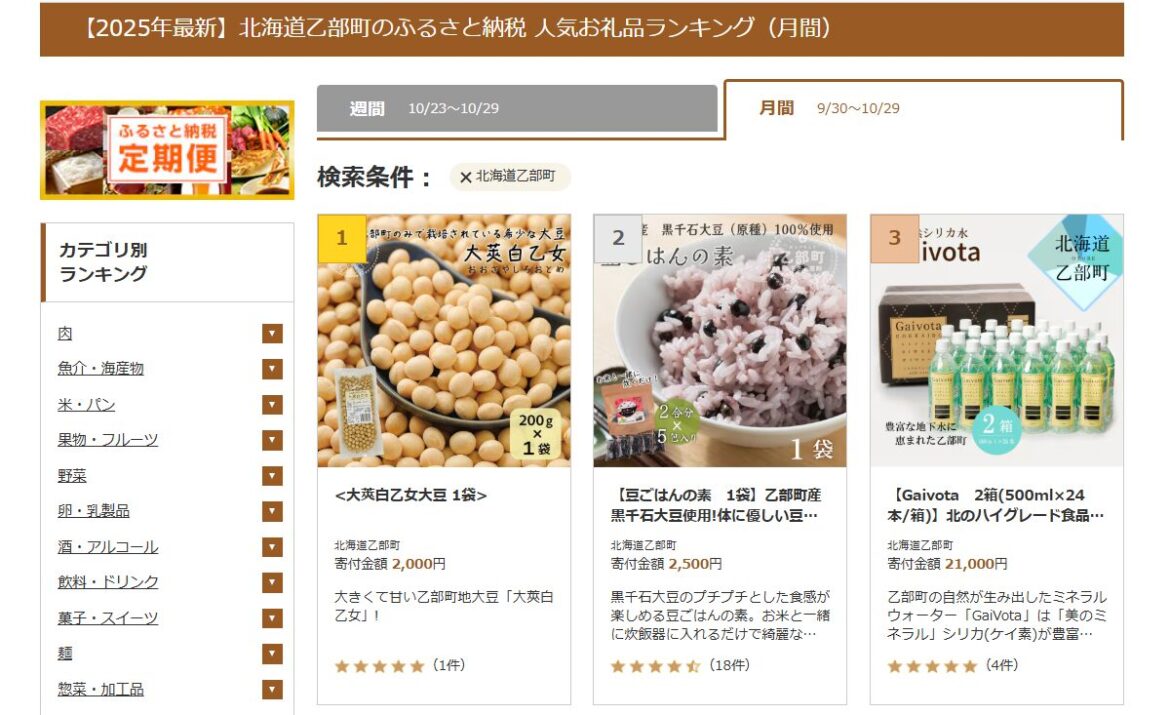Screen dimensions: 1170x715
Task: Expand the 魚介・海産物 category arrow
Action: 272,369
